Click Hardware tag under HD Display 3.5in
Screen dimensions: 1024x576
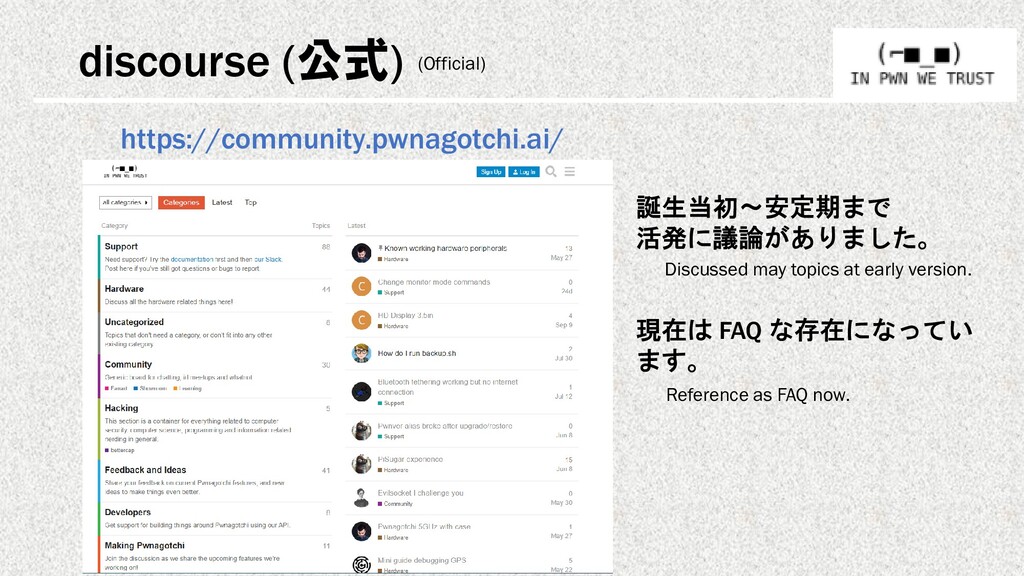[393, 326]
